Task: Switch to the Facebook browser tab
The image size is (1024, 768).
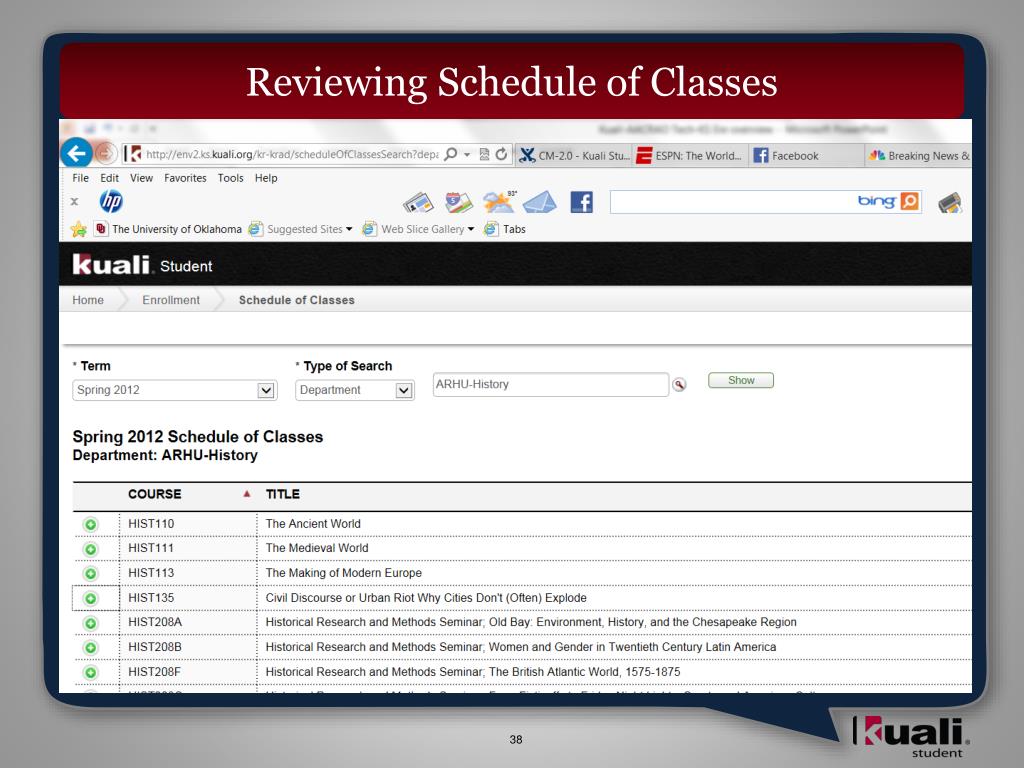Action: click(x=807, y=155)
